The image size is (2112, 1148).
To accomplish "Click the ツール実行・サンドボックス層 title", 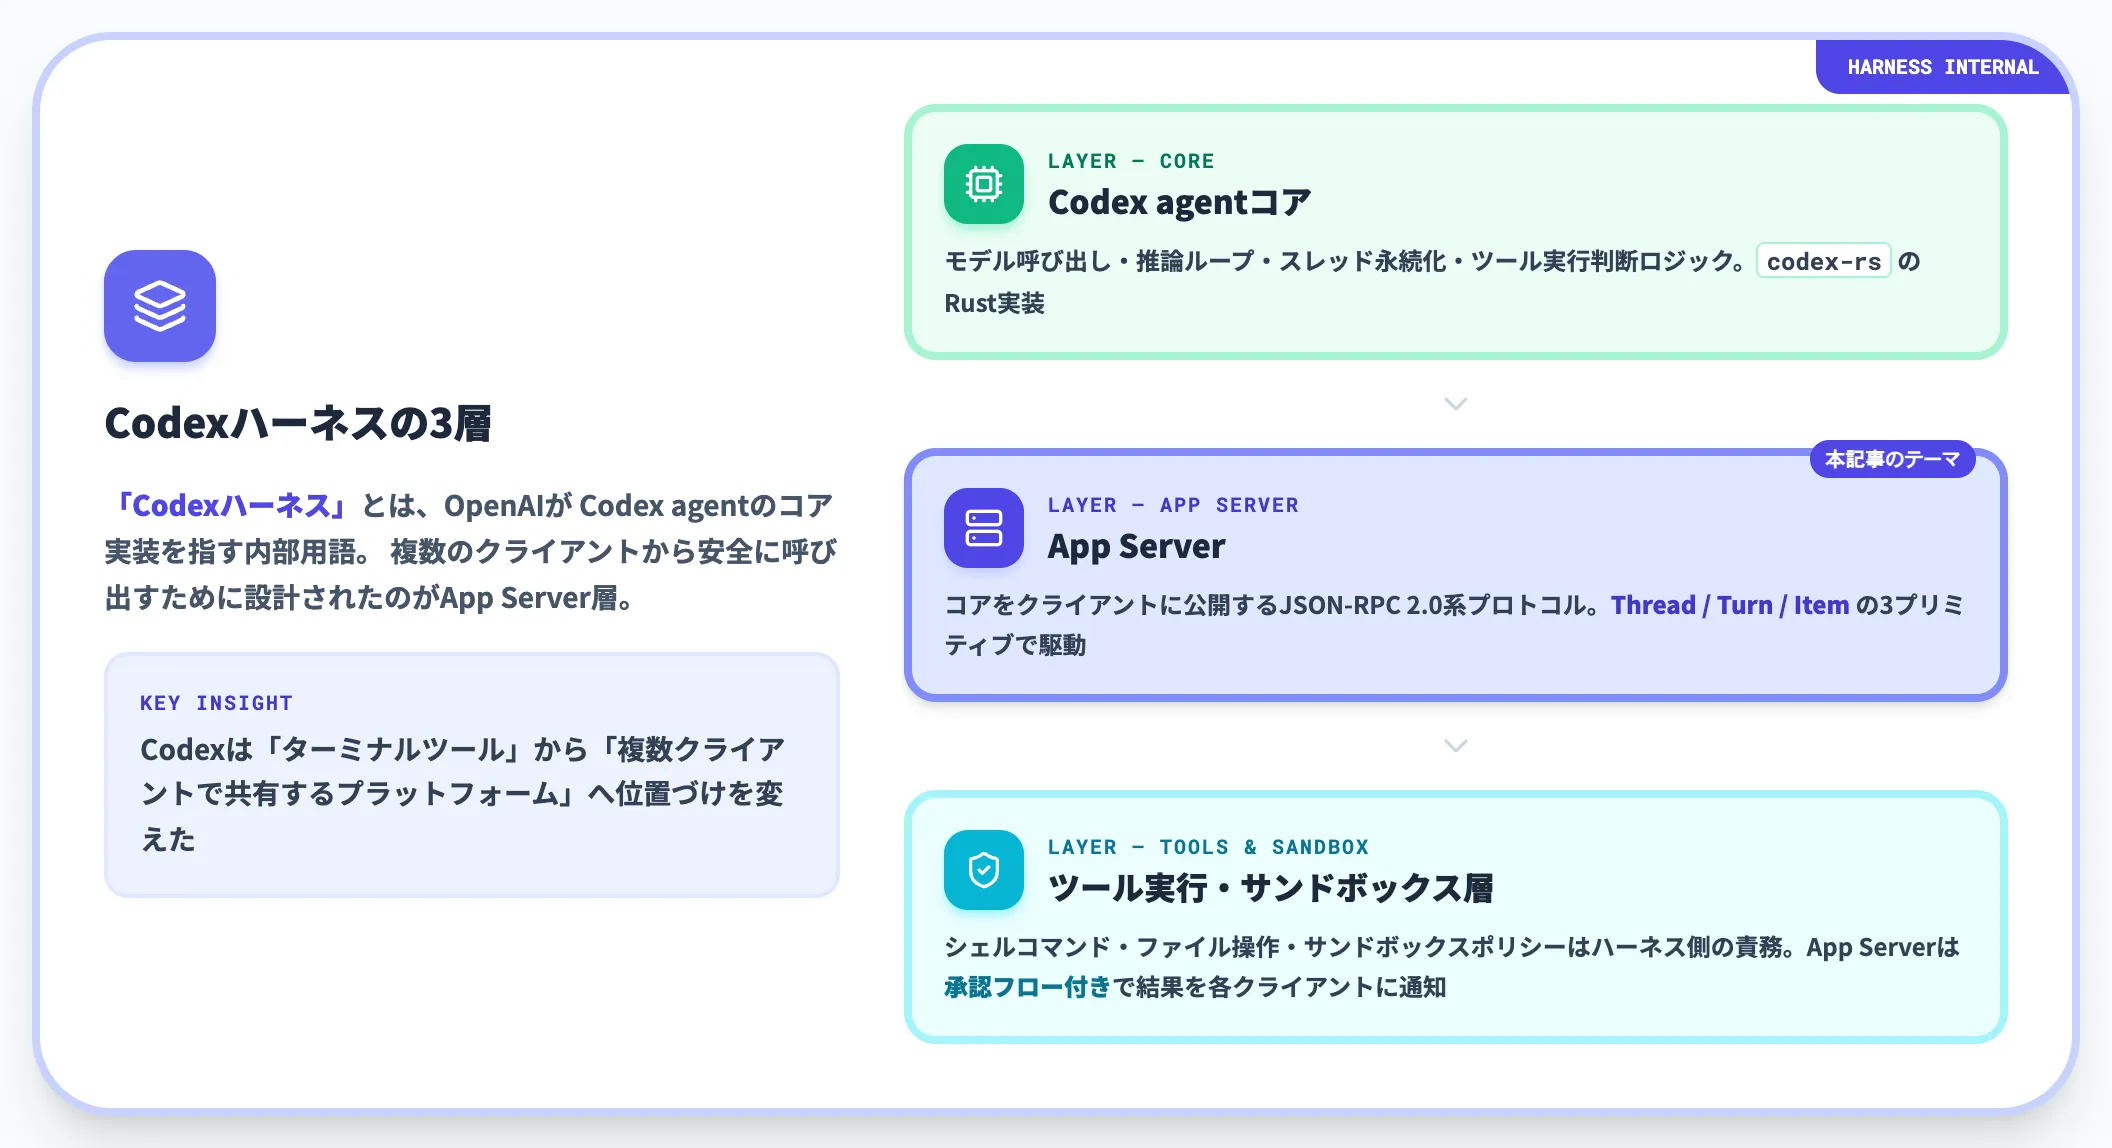I will point(1270,888).
